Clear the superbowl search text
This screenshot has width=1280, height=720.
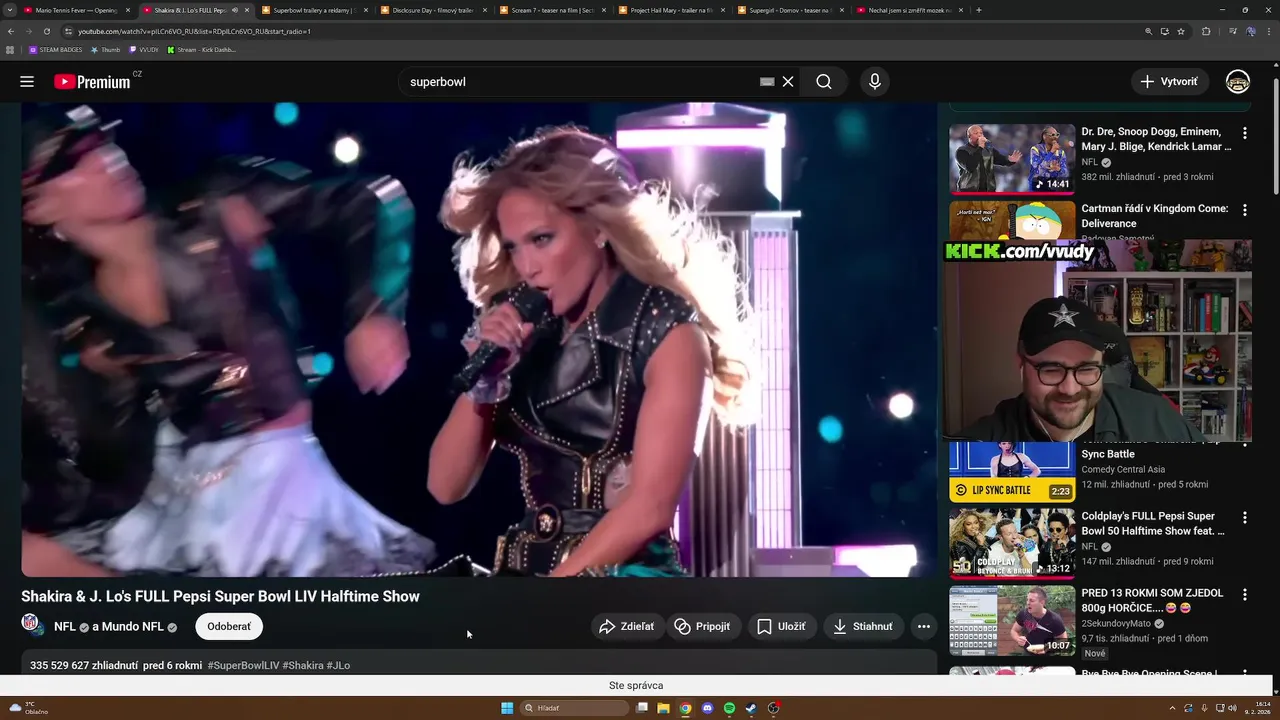(x=788, y=82)
